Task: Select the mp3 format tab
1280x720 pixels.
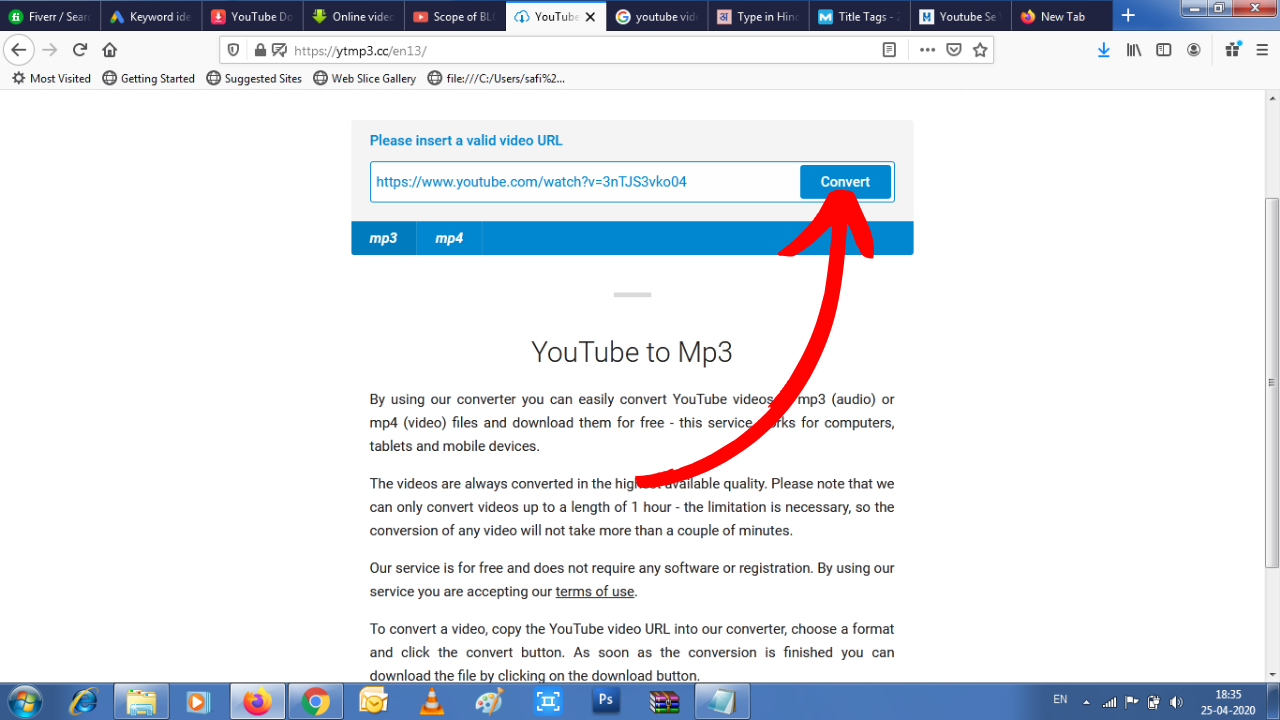Action: tap(383, 238)
